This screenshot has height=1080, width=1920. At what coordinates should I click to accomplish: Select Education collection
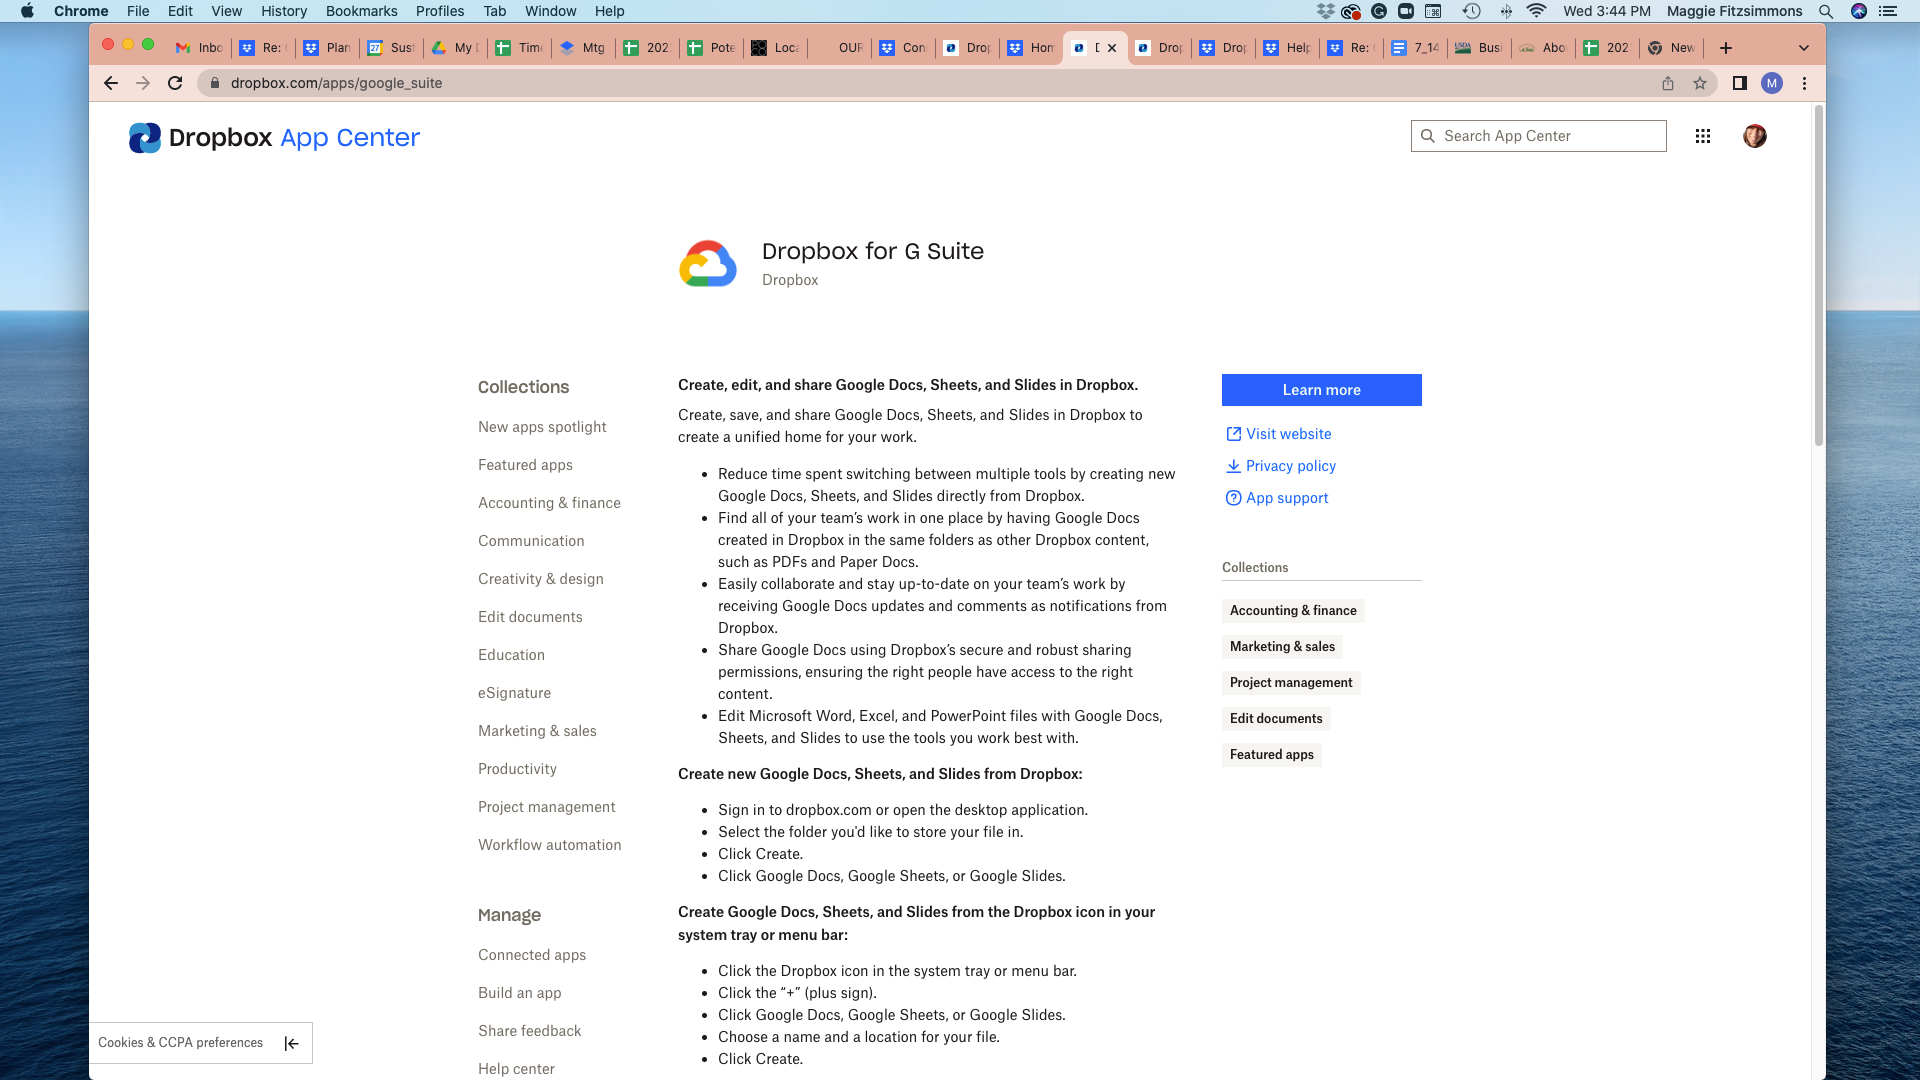point(511,655)
